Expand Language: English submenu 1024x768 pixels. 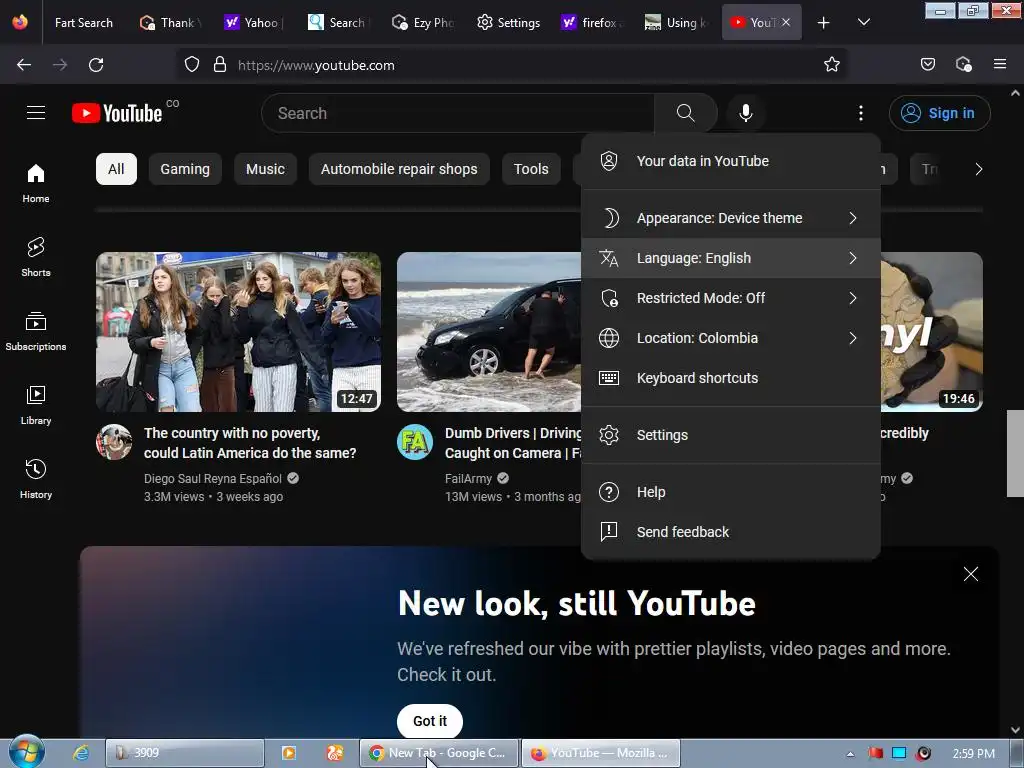(x=730, y=258)
